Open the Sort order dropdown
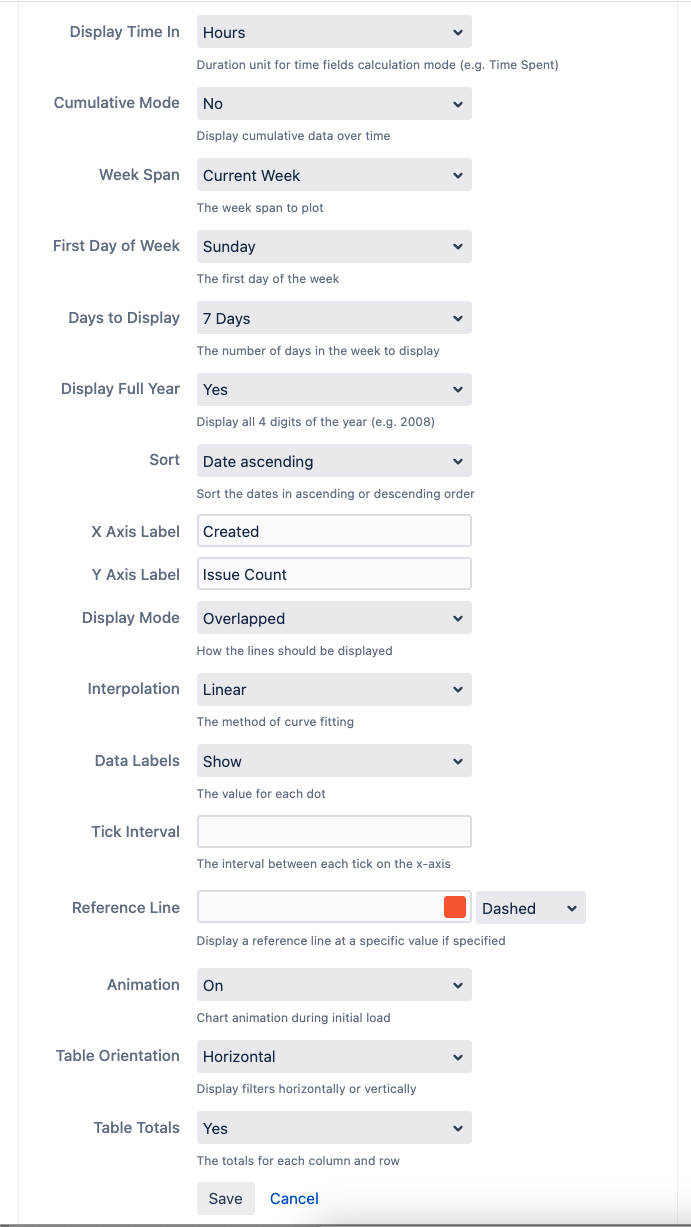This screenshot has width=691, height=1227. 333,461
